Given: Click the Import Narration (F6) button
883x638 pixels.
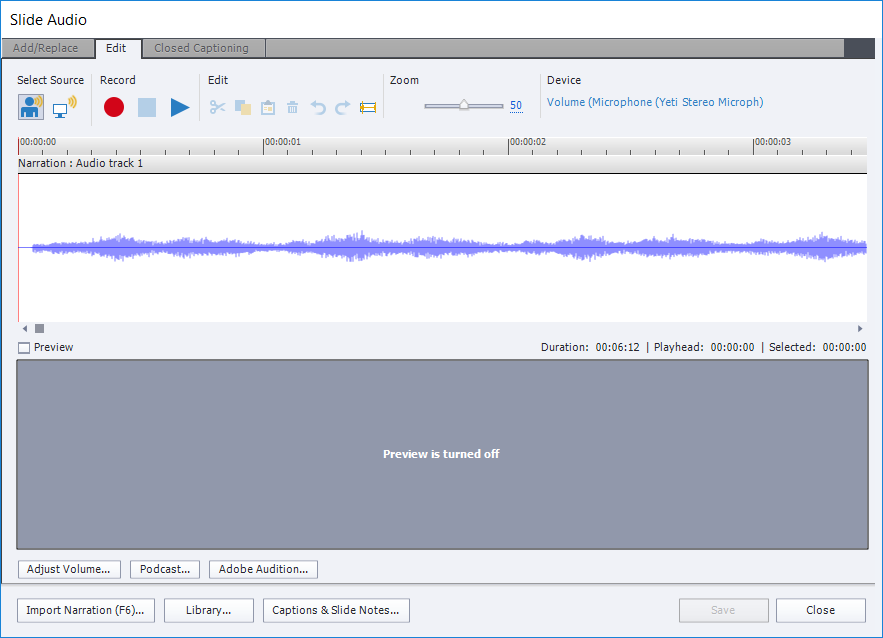Looking at the screenshot, I should [86, 610].
